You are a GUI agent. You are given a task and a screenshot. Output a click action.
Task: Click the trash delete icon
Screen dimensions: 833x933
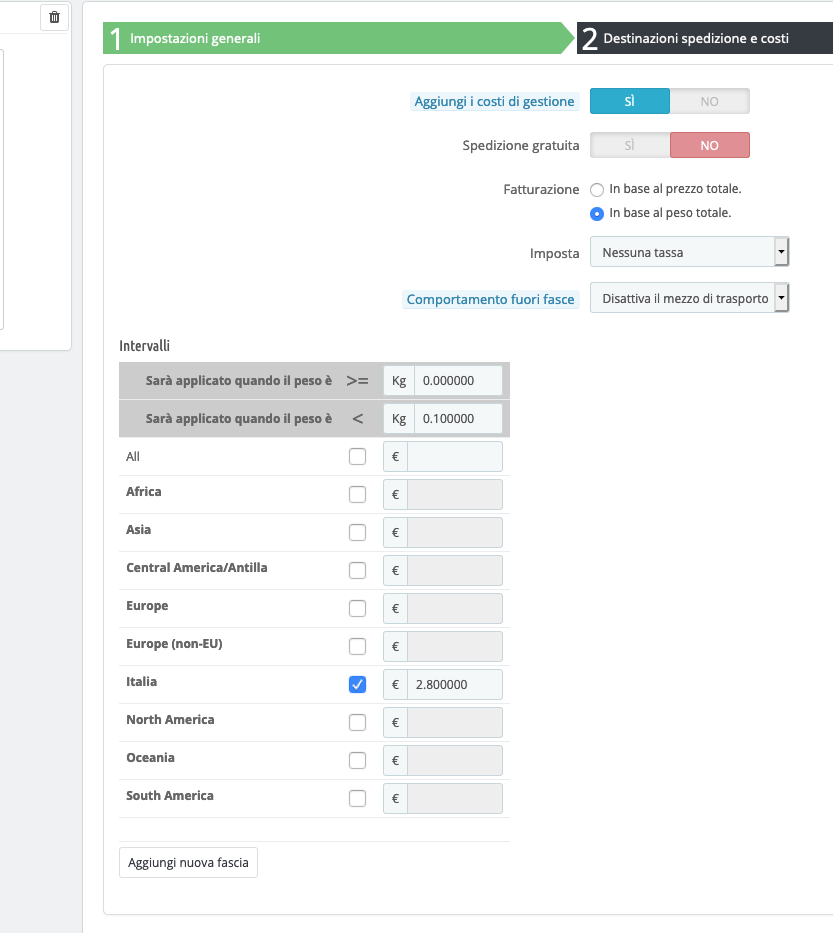coord(54,17)
